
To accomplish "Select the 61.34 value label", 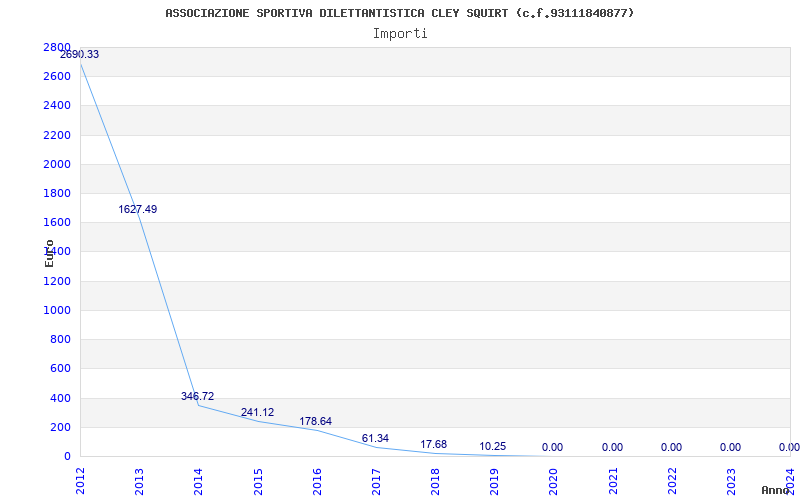I will 375,438.
